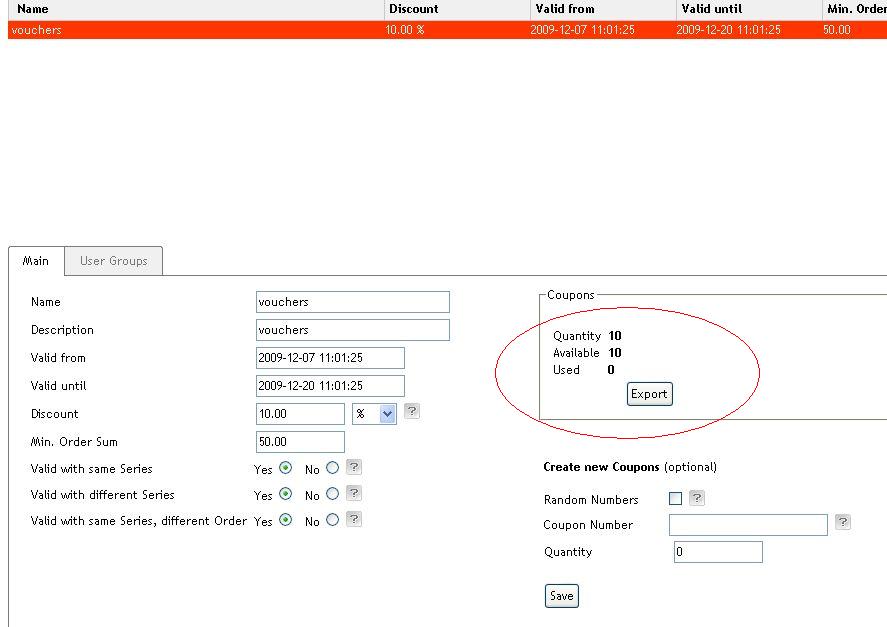The height and width of the screenshot is (627, 887).
Task: Click help icon for Valid with same Series
Action: tap(353, 467)
